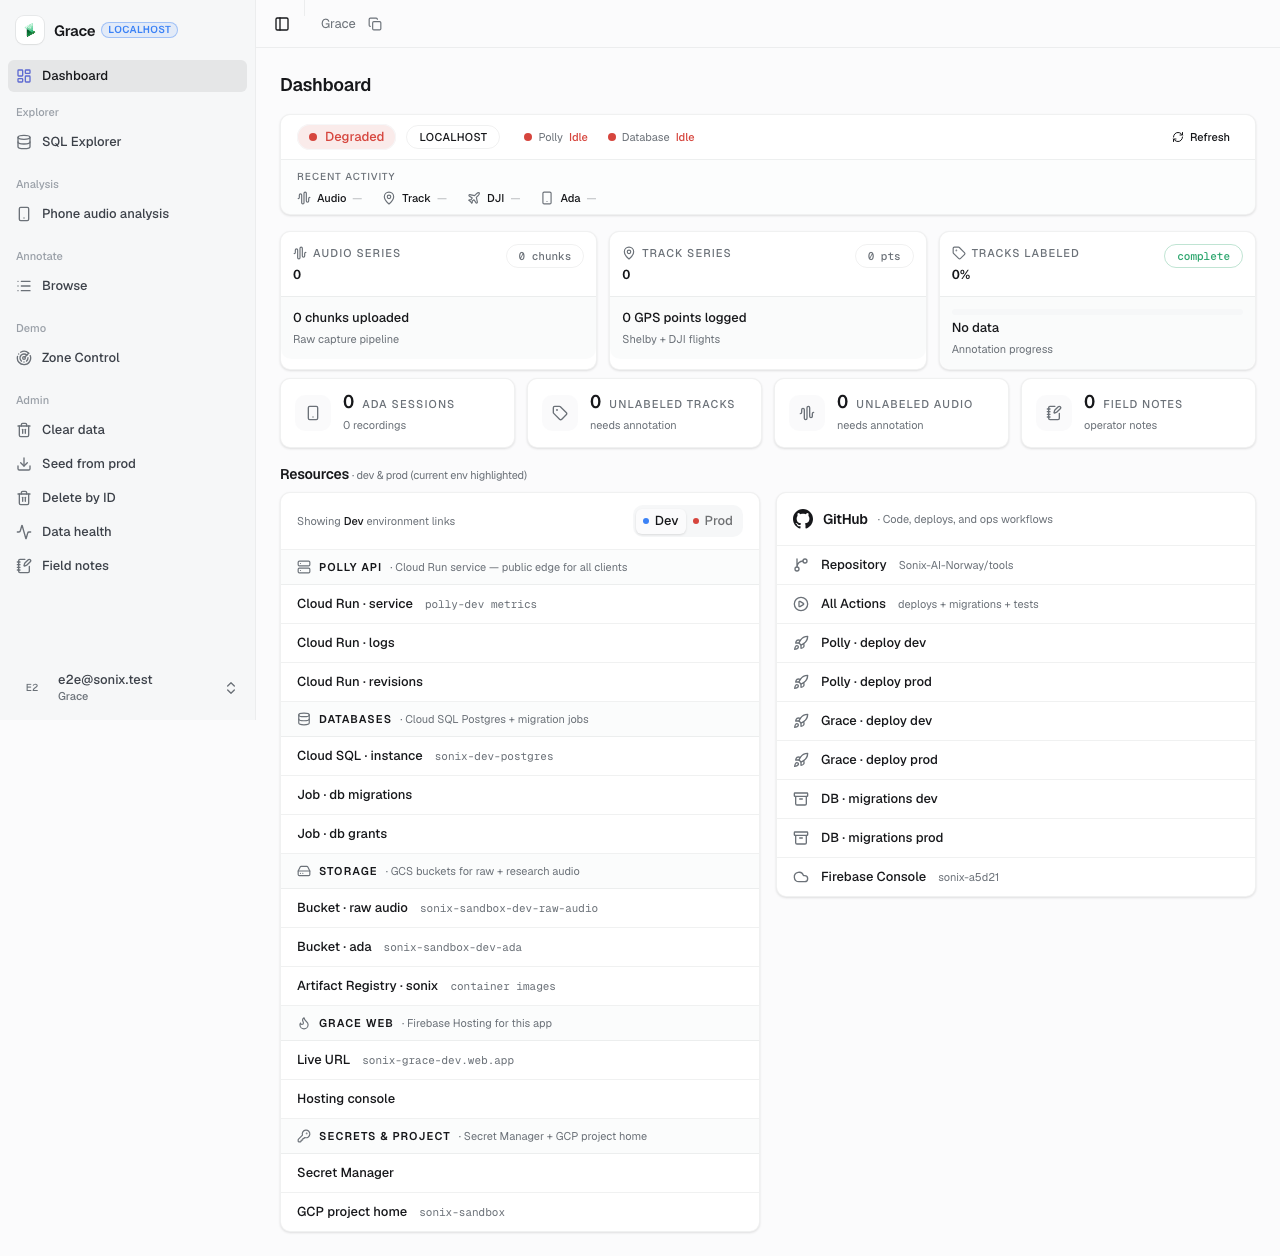Open Cloud SQL instance link

point(520,756)
